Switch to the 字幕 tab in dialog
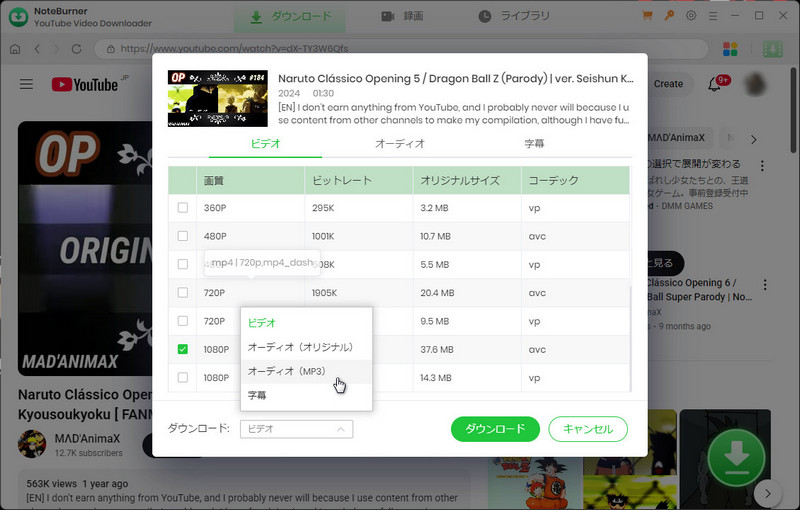800x510 pixels. tap(534, 144)
